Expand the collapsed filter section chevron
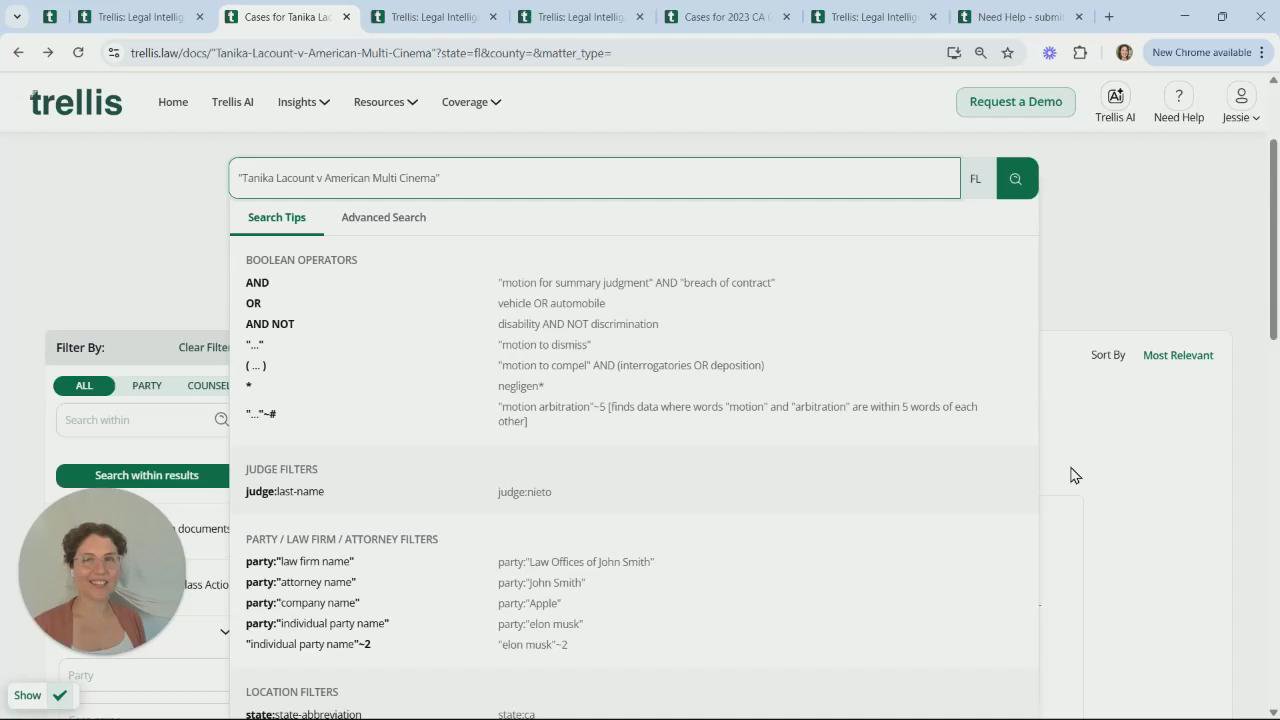The width and height of the screenshot is (1280, 720). 224,631
